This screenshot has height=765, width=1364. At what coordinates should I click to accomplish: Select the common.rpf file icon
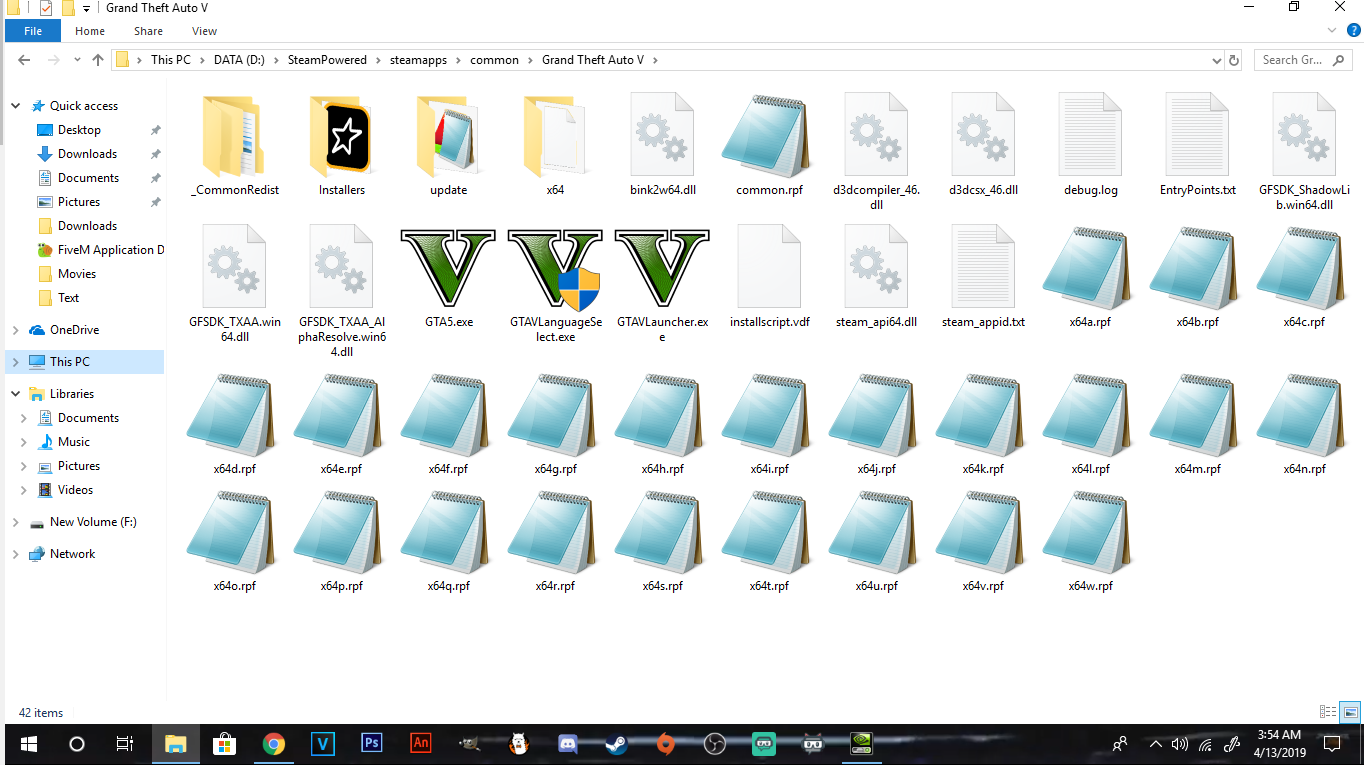coord(769,135)
